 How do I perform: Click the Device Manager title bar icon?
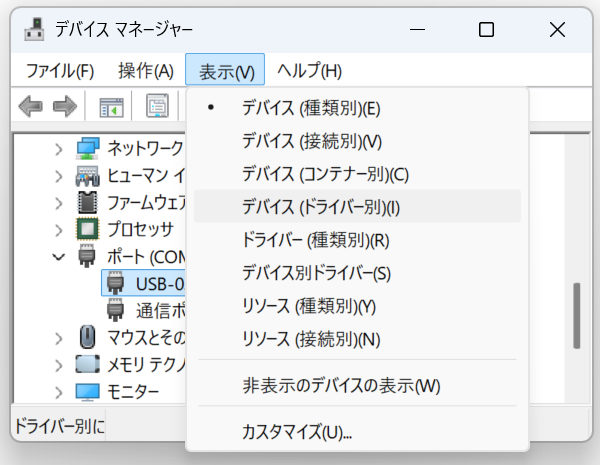coord(34,29)
